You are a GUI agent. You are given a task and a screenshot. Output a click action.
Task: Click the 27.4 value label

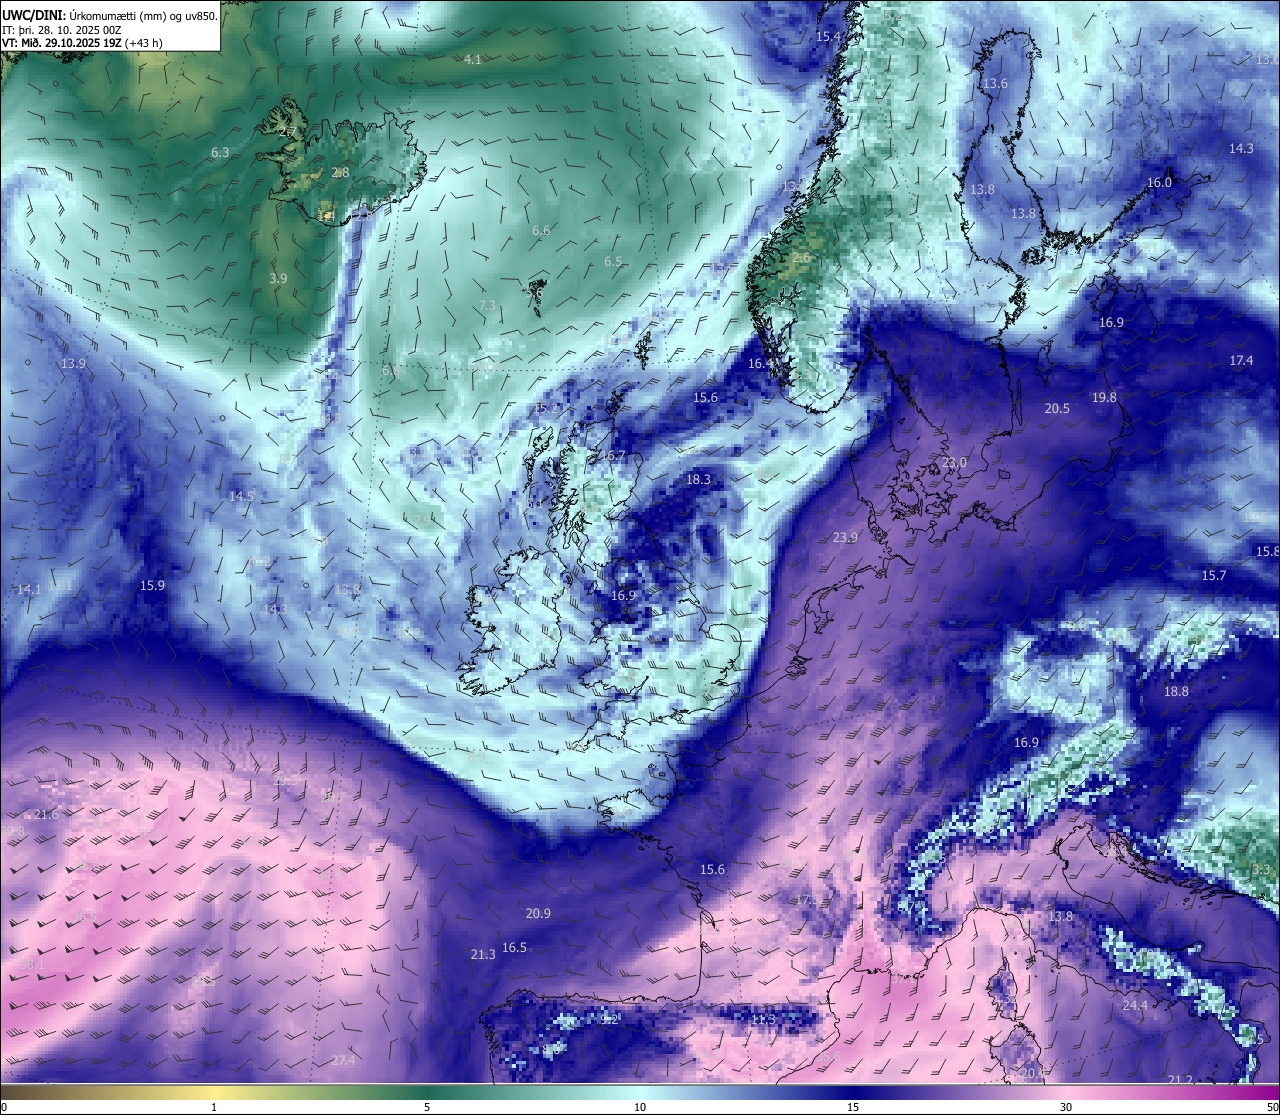343,1061
